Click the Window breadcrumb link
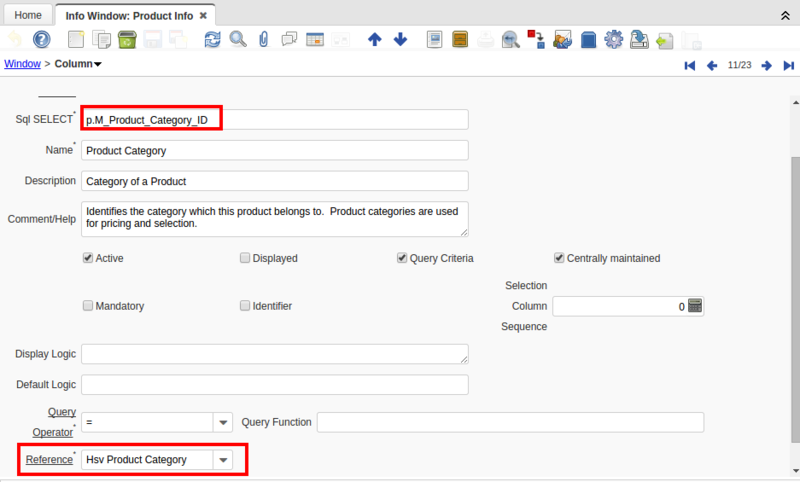 pyautogui.click(x=22, y=64)
